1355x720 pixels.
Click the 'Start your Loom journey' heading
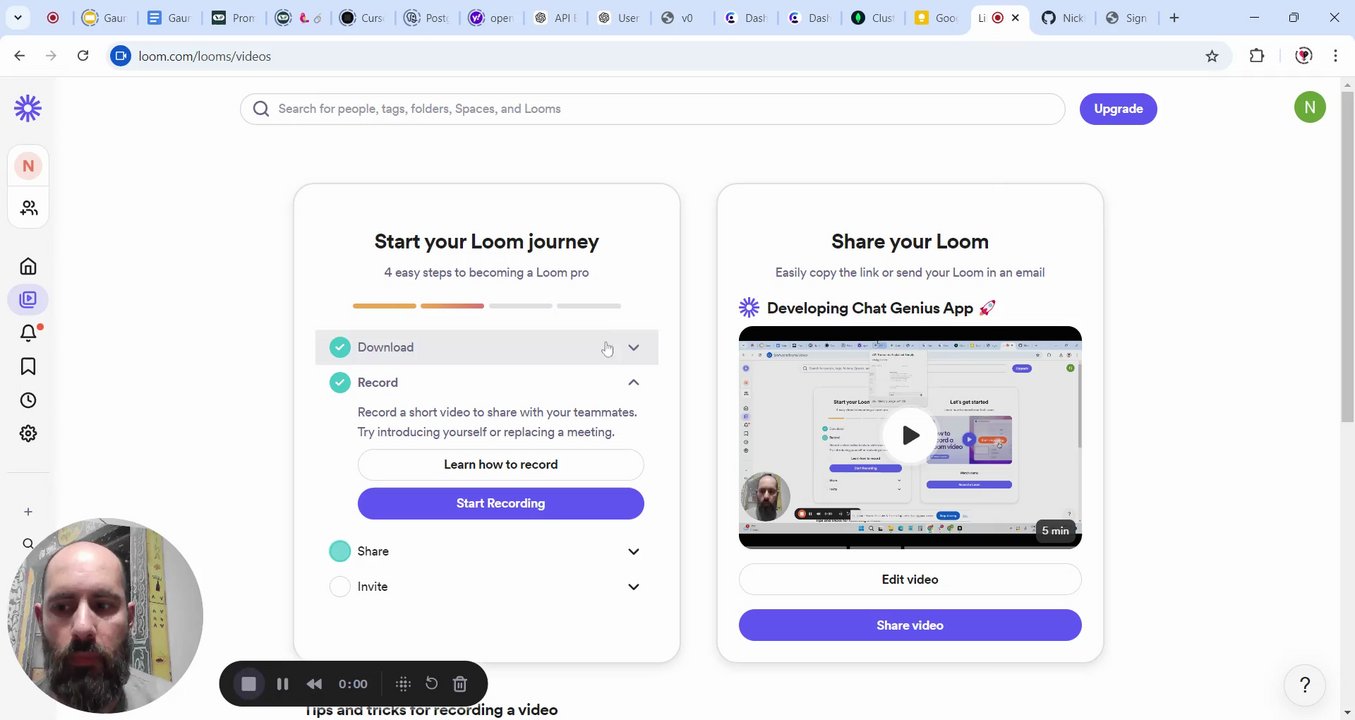pyautogui.click(x=487, y=241)
